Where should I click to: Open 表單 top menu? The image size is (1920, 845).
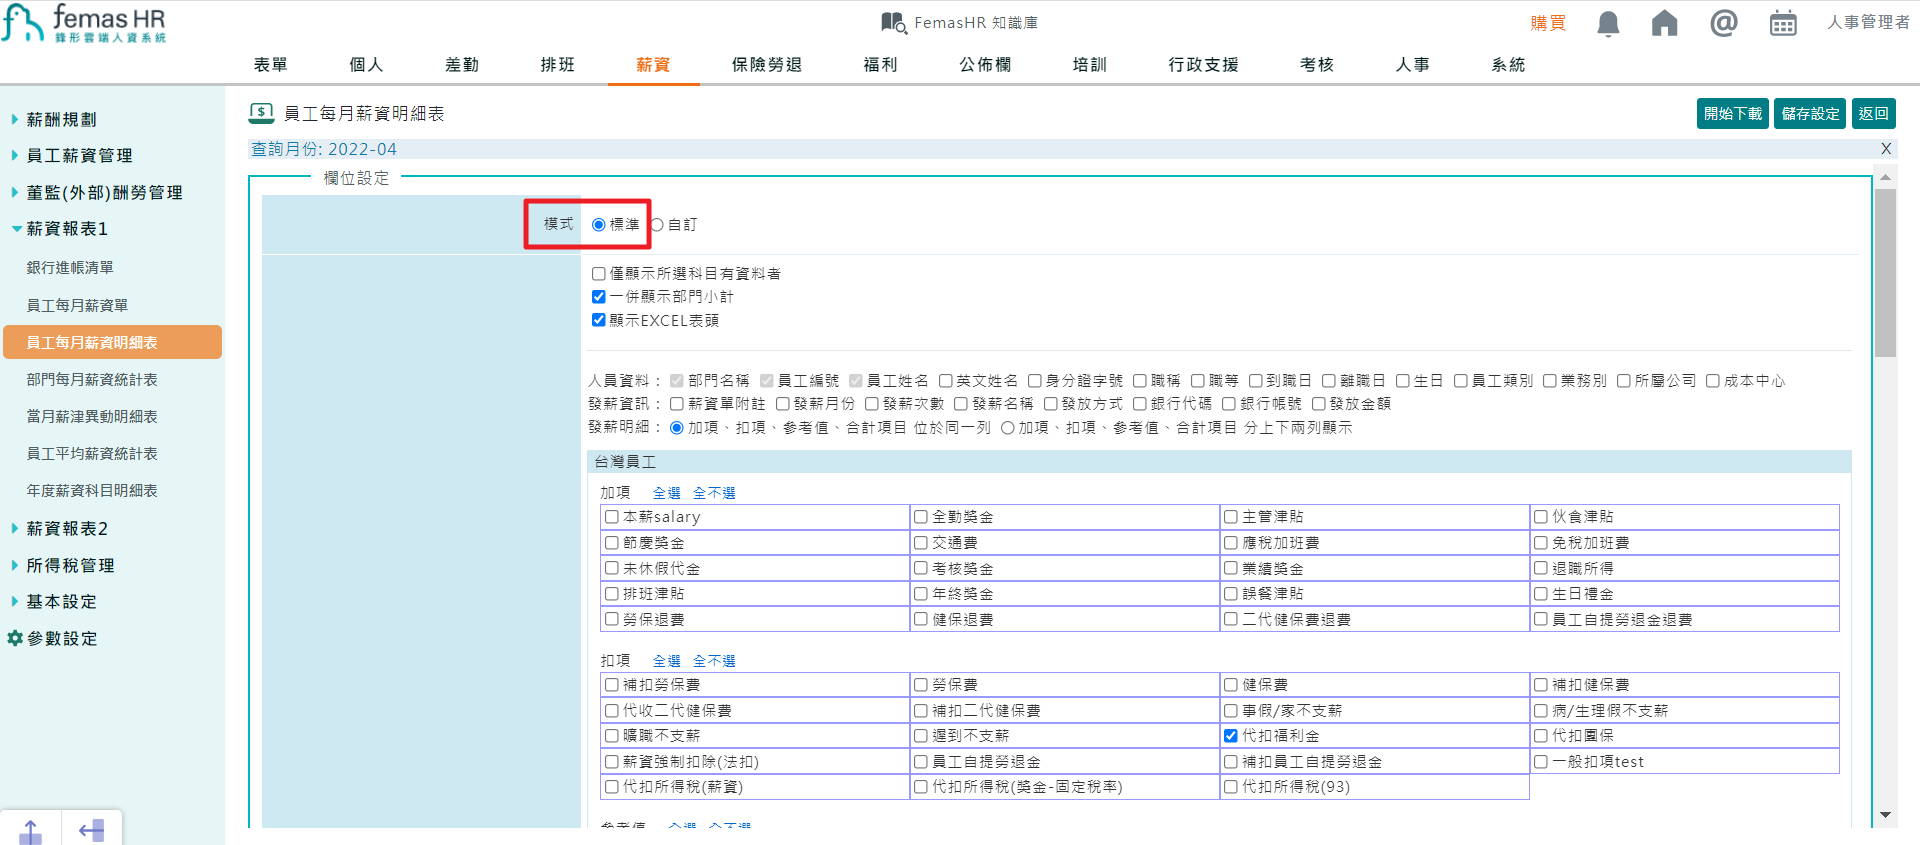click(270, 64)
